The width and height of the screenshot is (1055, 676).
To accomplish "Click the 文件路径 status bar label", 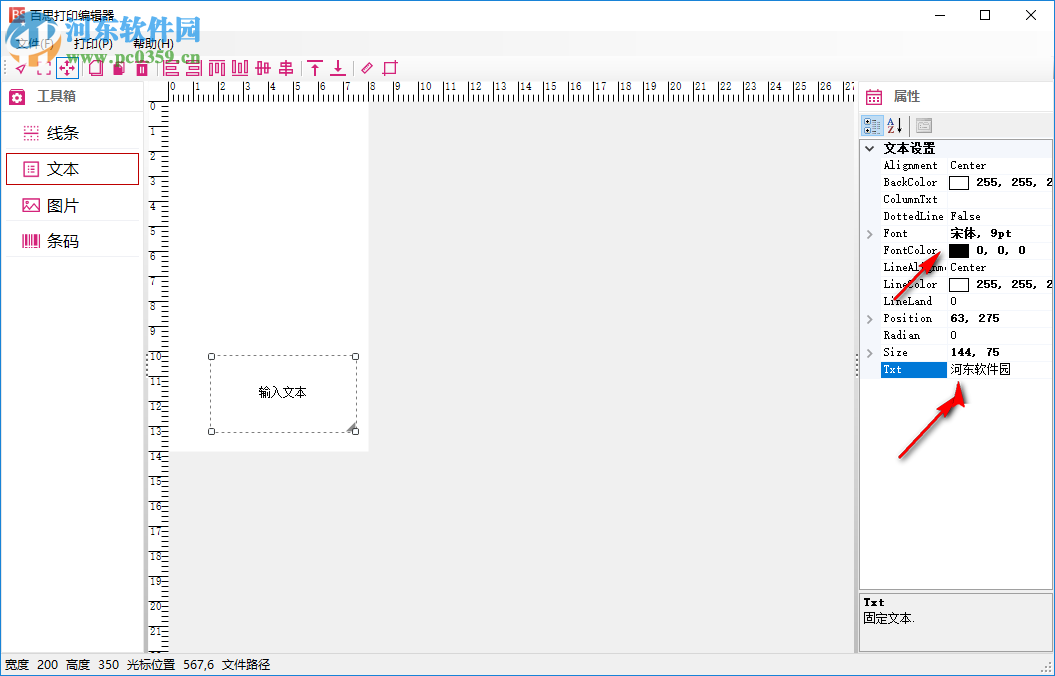I will click(246, 665).
